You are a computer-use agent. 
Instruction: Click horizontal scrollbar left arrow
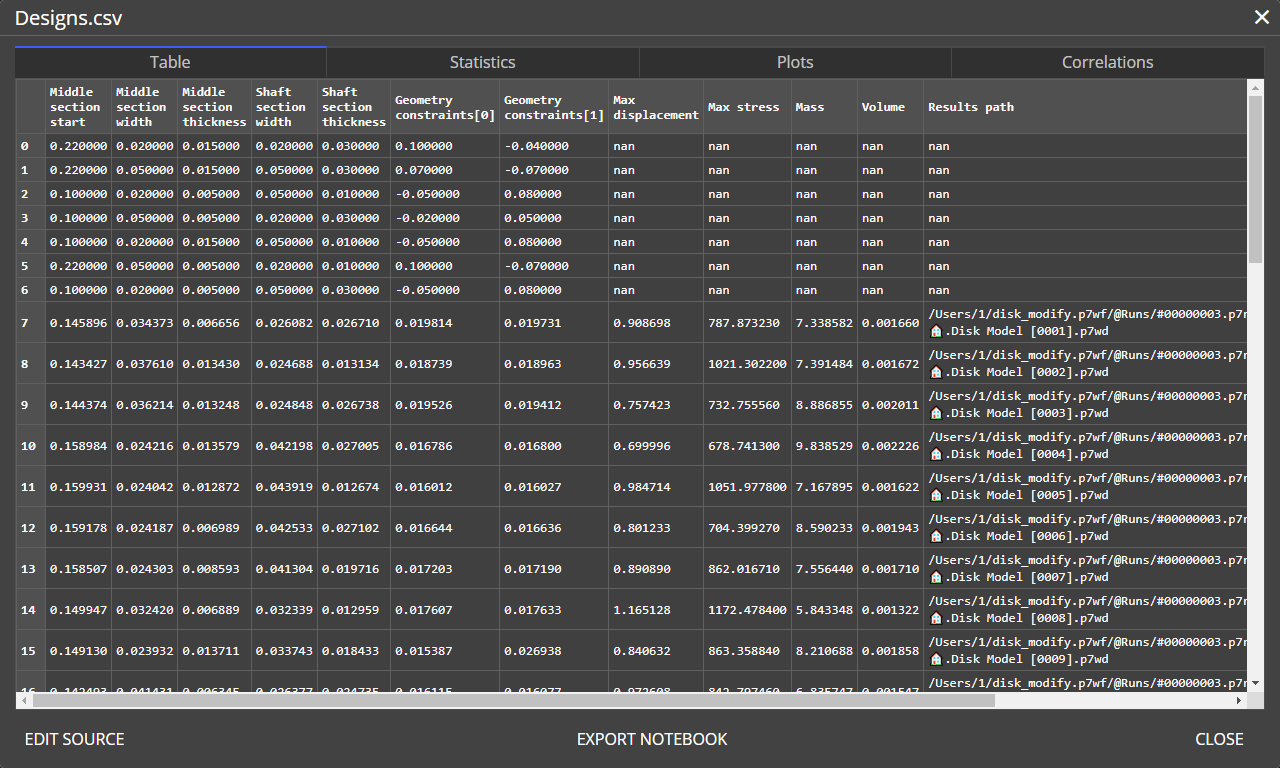click(24, 701)
